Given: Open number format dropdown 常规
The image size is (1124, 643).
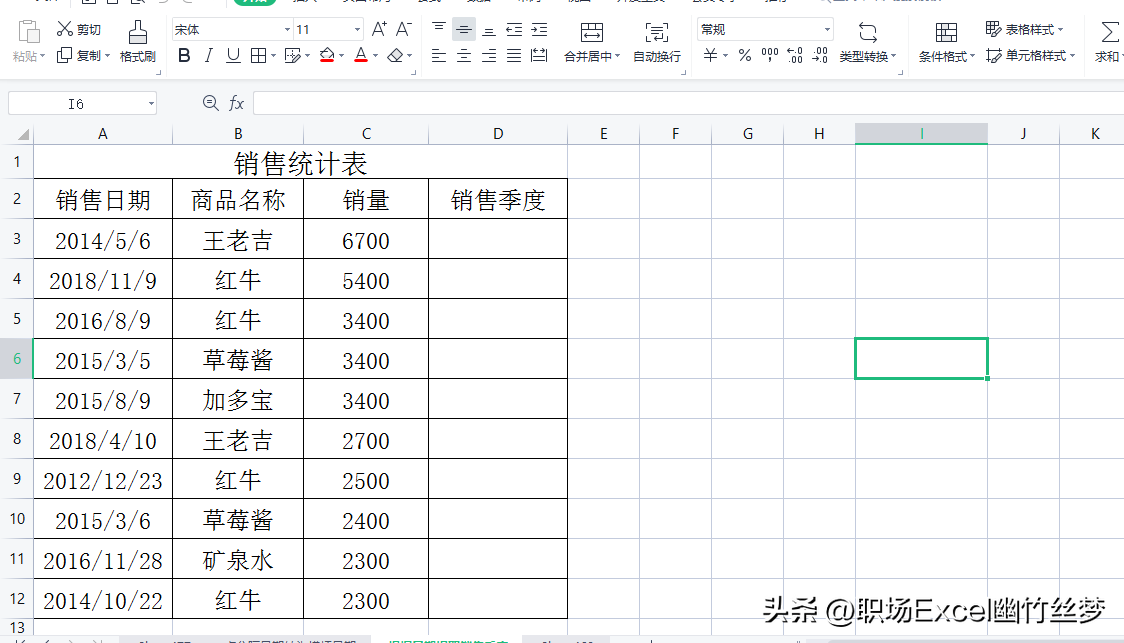Looking at the screenshot, I should click(x=827, y=29).
